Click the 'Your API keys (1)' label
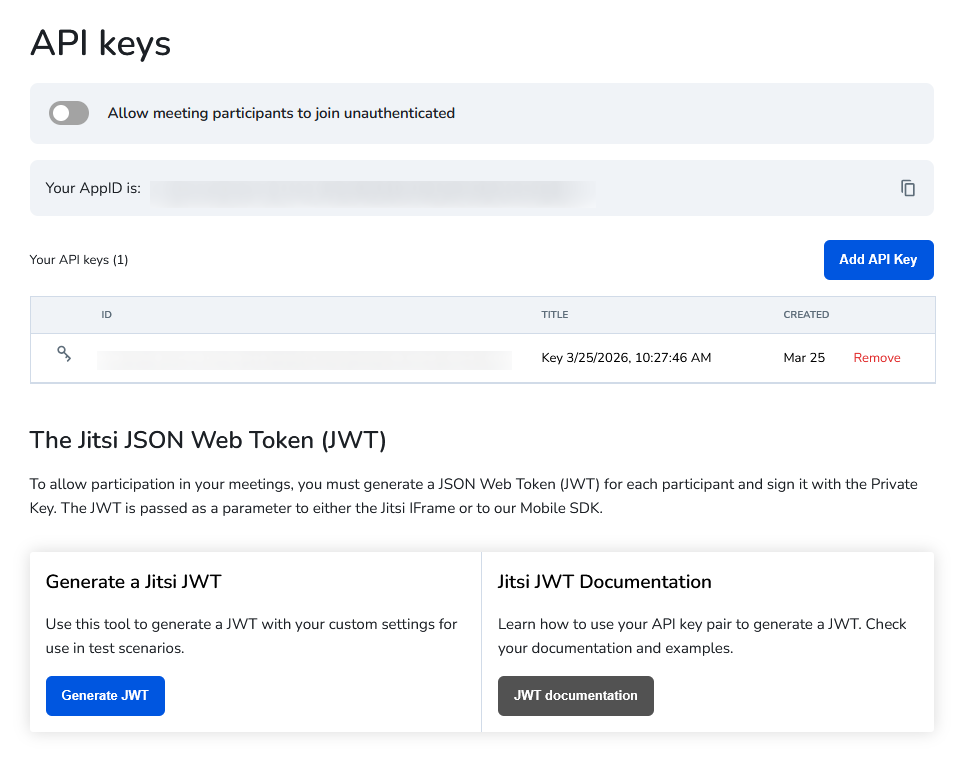Viewport: 972px width, 763px height. click(79, 260)
